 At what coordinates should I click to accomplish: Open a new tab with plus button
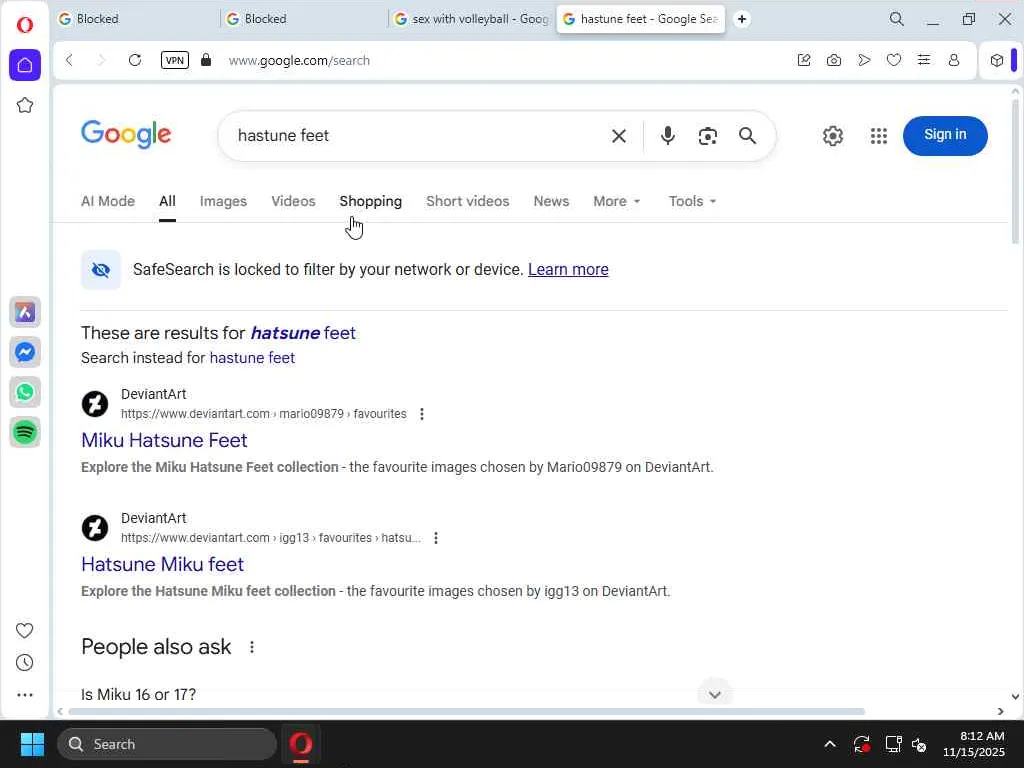[742, 19]
